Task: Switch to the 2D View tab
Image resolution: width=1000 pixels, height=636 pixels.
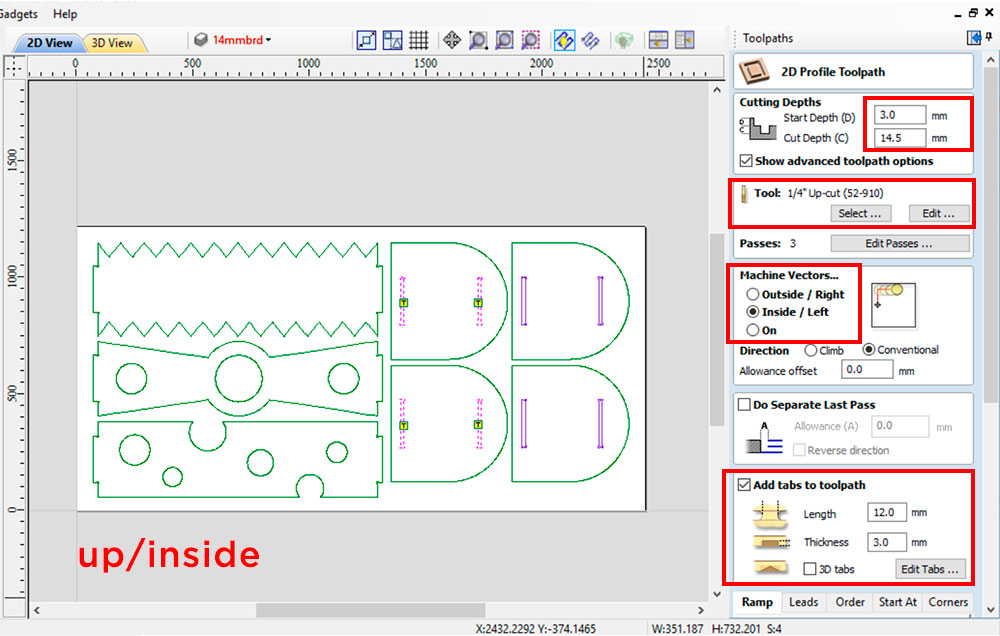Action: (x=49, y=43)
